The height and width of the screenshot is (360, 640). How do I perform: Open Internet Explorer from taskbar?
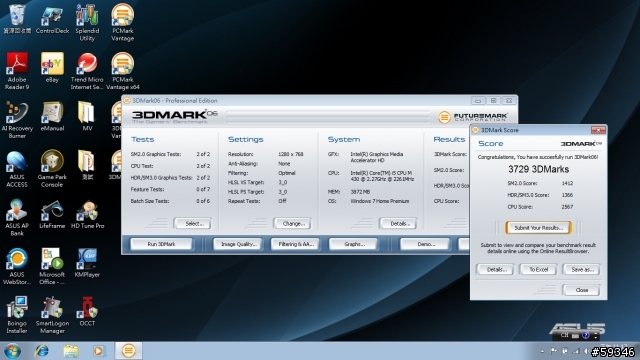click(x=42, y=351)
